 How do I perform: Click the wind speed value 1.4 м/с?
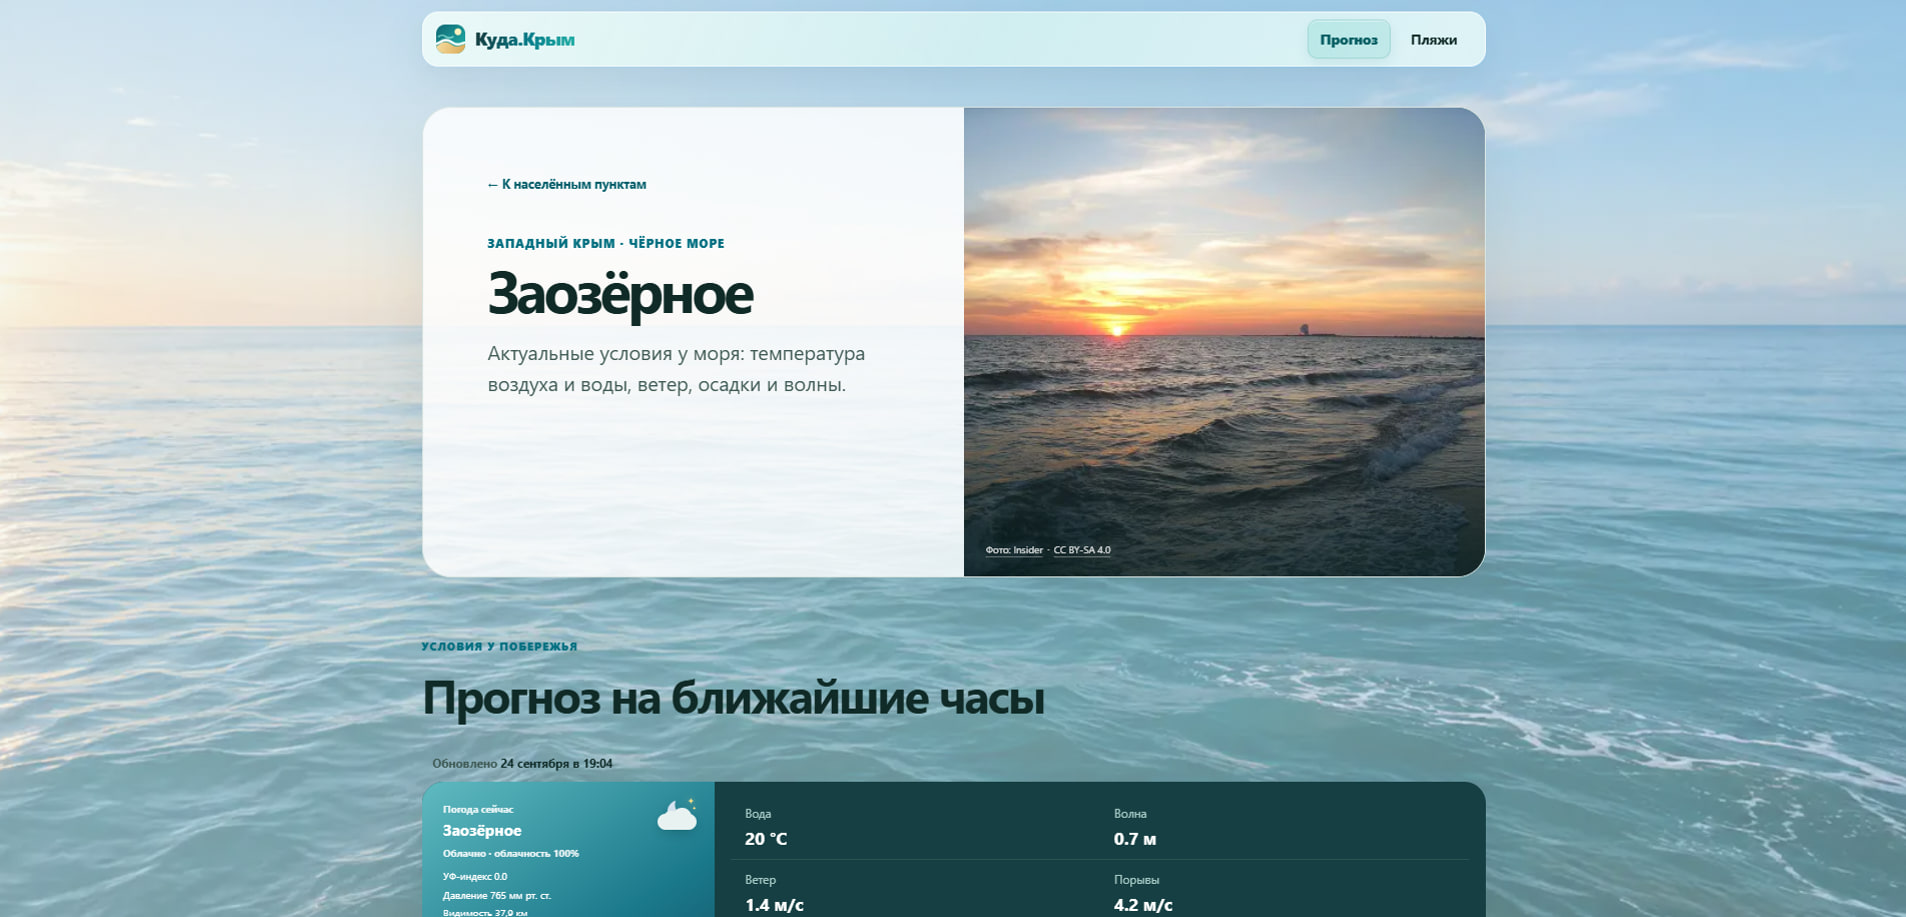click(x=774, y=905)
